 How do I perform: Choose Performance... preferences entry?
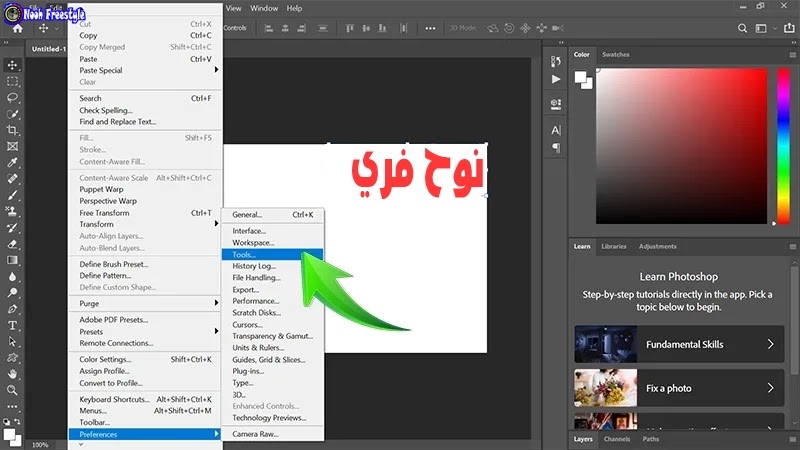pos(272,301)
